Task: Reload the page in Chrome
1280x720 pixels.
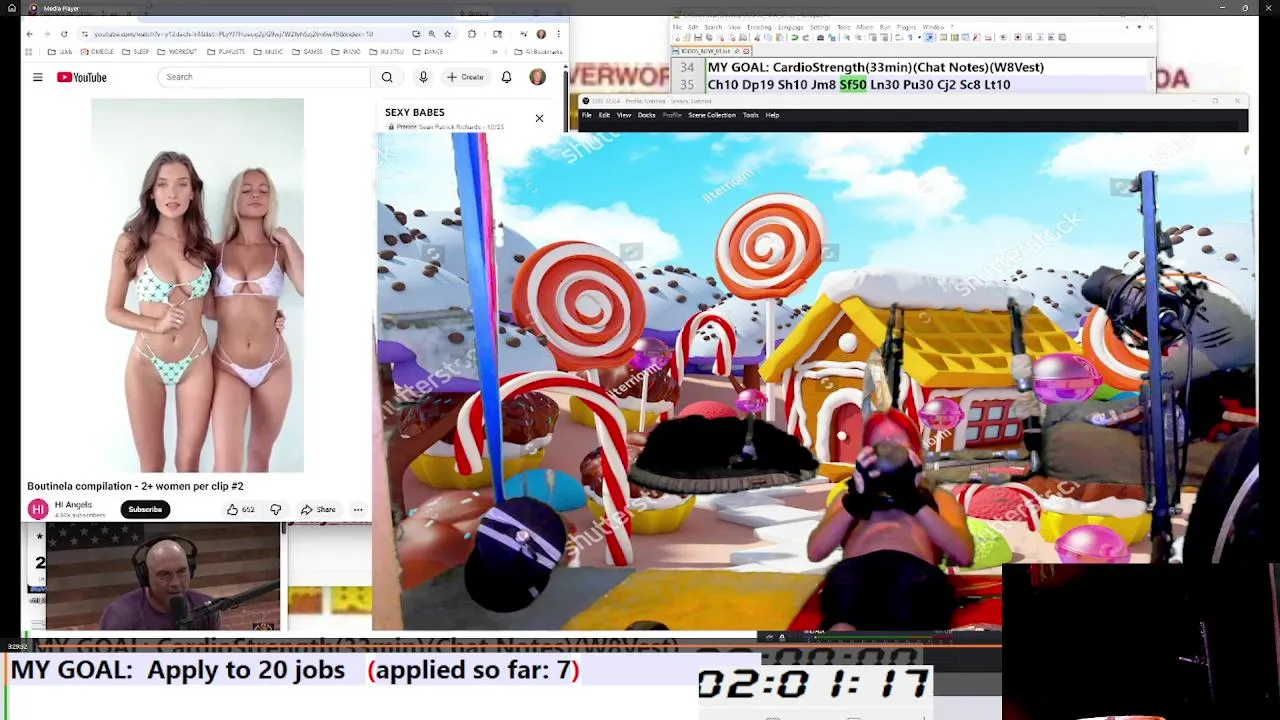Action: click(64, 34)
